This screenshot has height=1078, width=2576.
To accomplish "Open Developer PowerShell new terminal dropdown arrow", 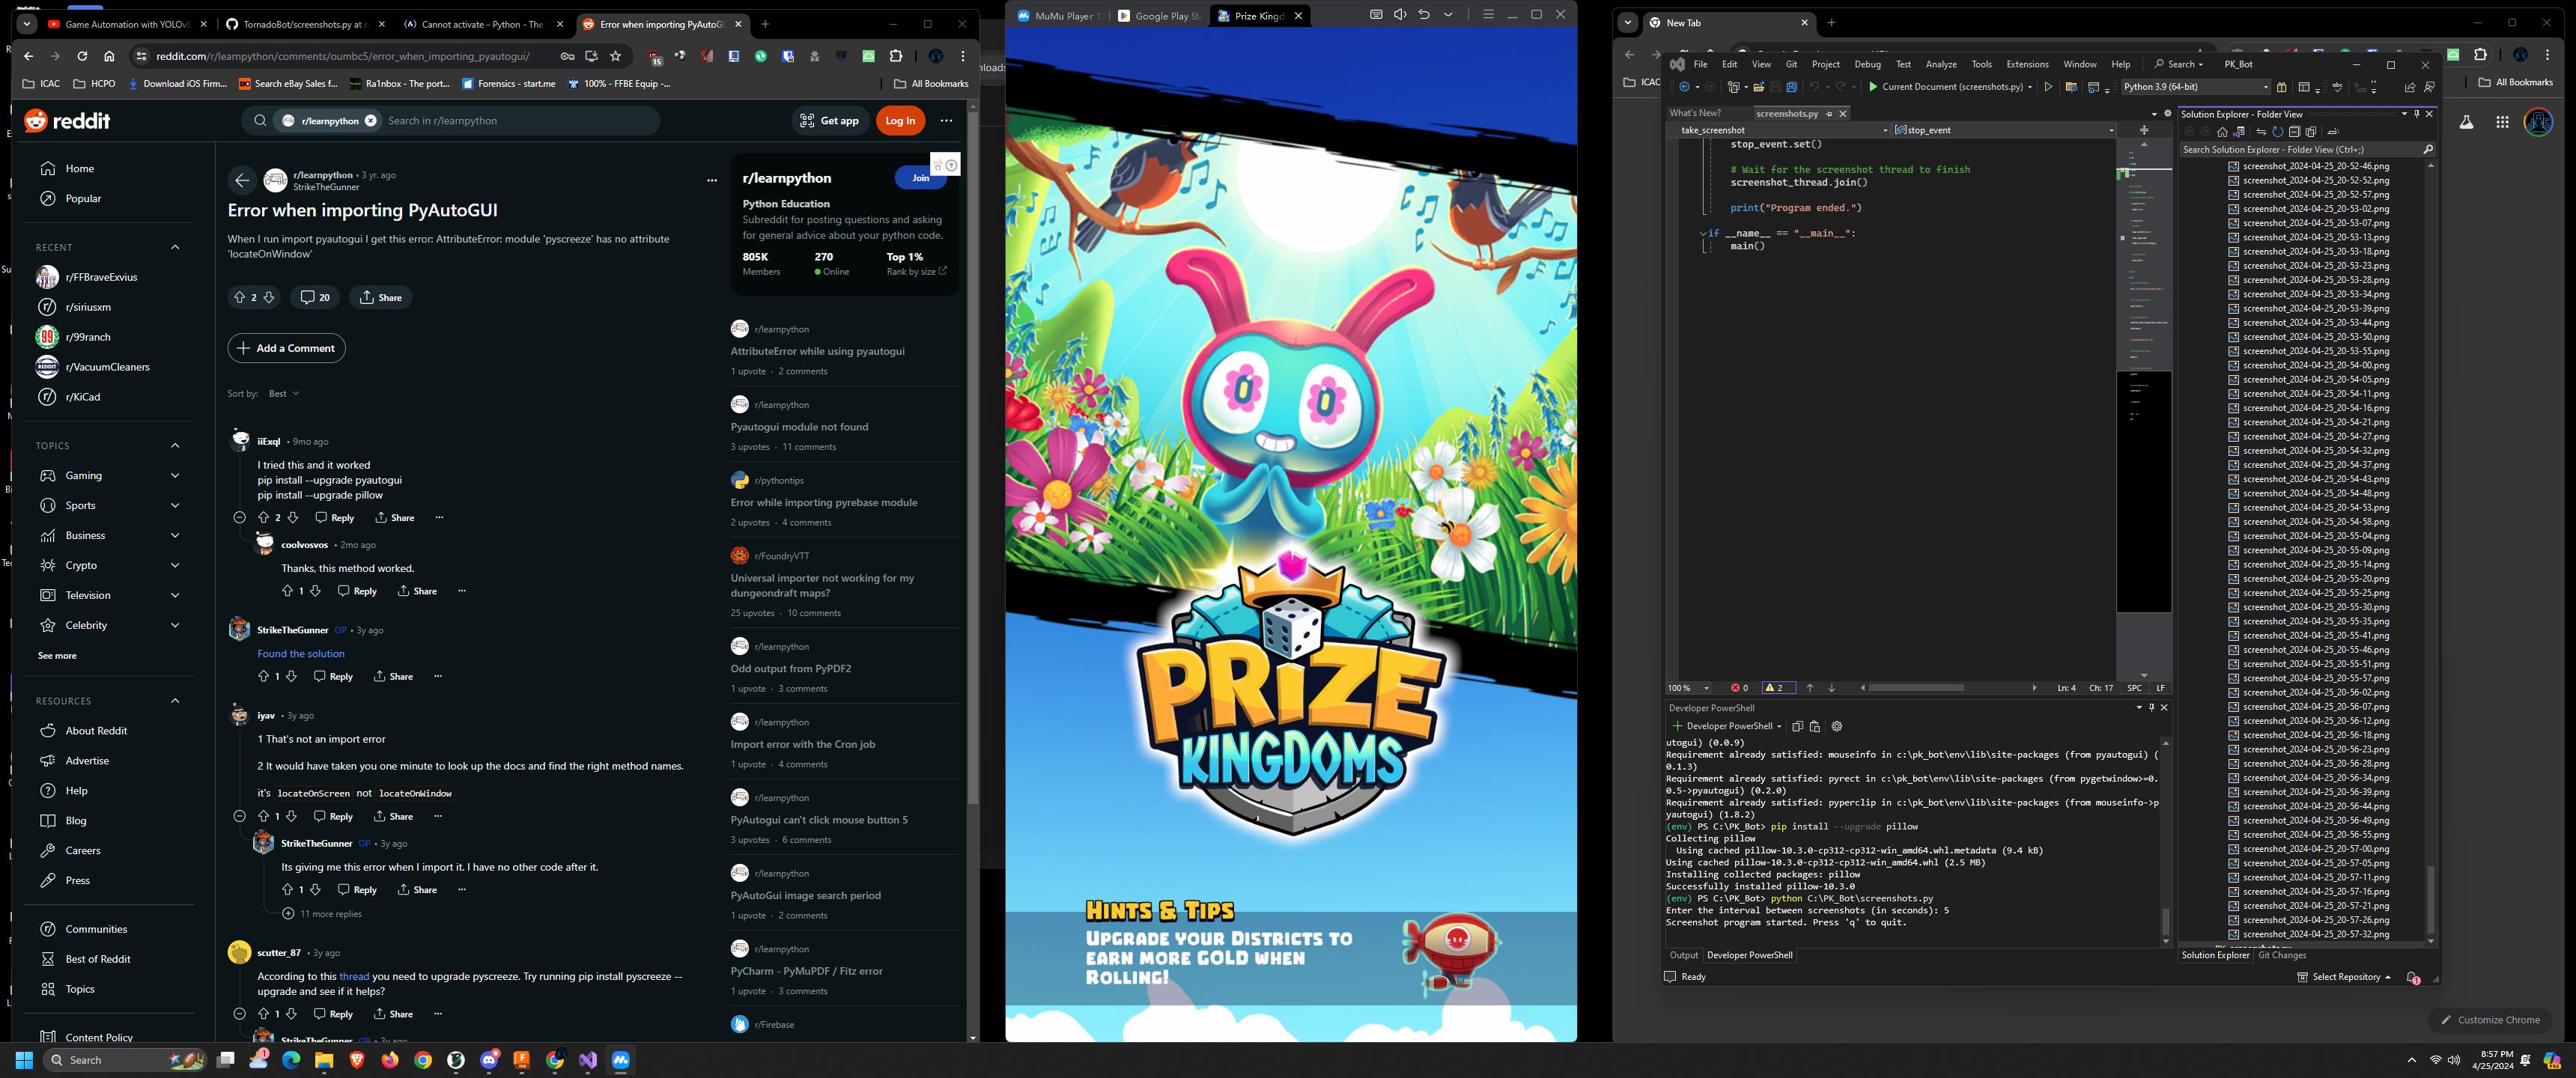I will (1779, 726).
